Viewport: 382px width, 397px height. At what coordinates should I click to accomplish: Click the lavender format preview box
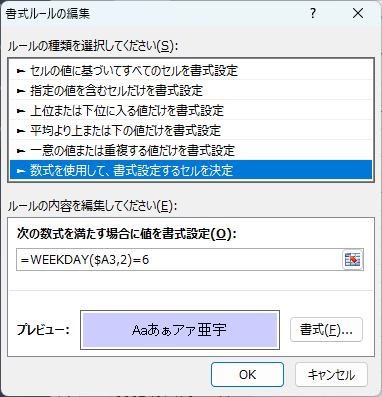(x=180, y=330)
